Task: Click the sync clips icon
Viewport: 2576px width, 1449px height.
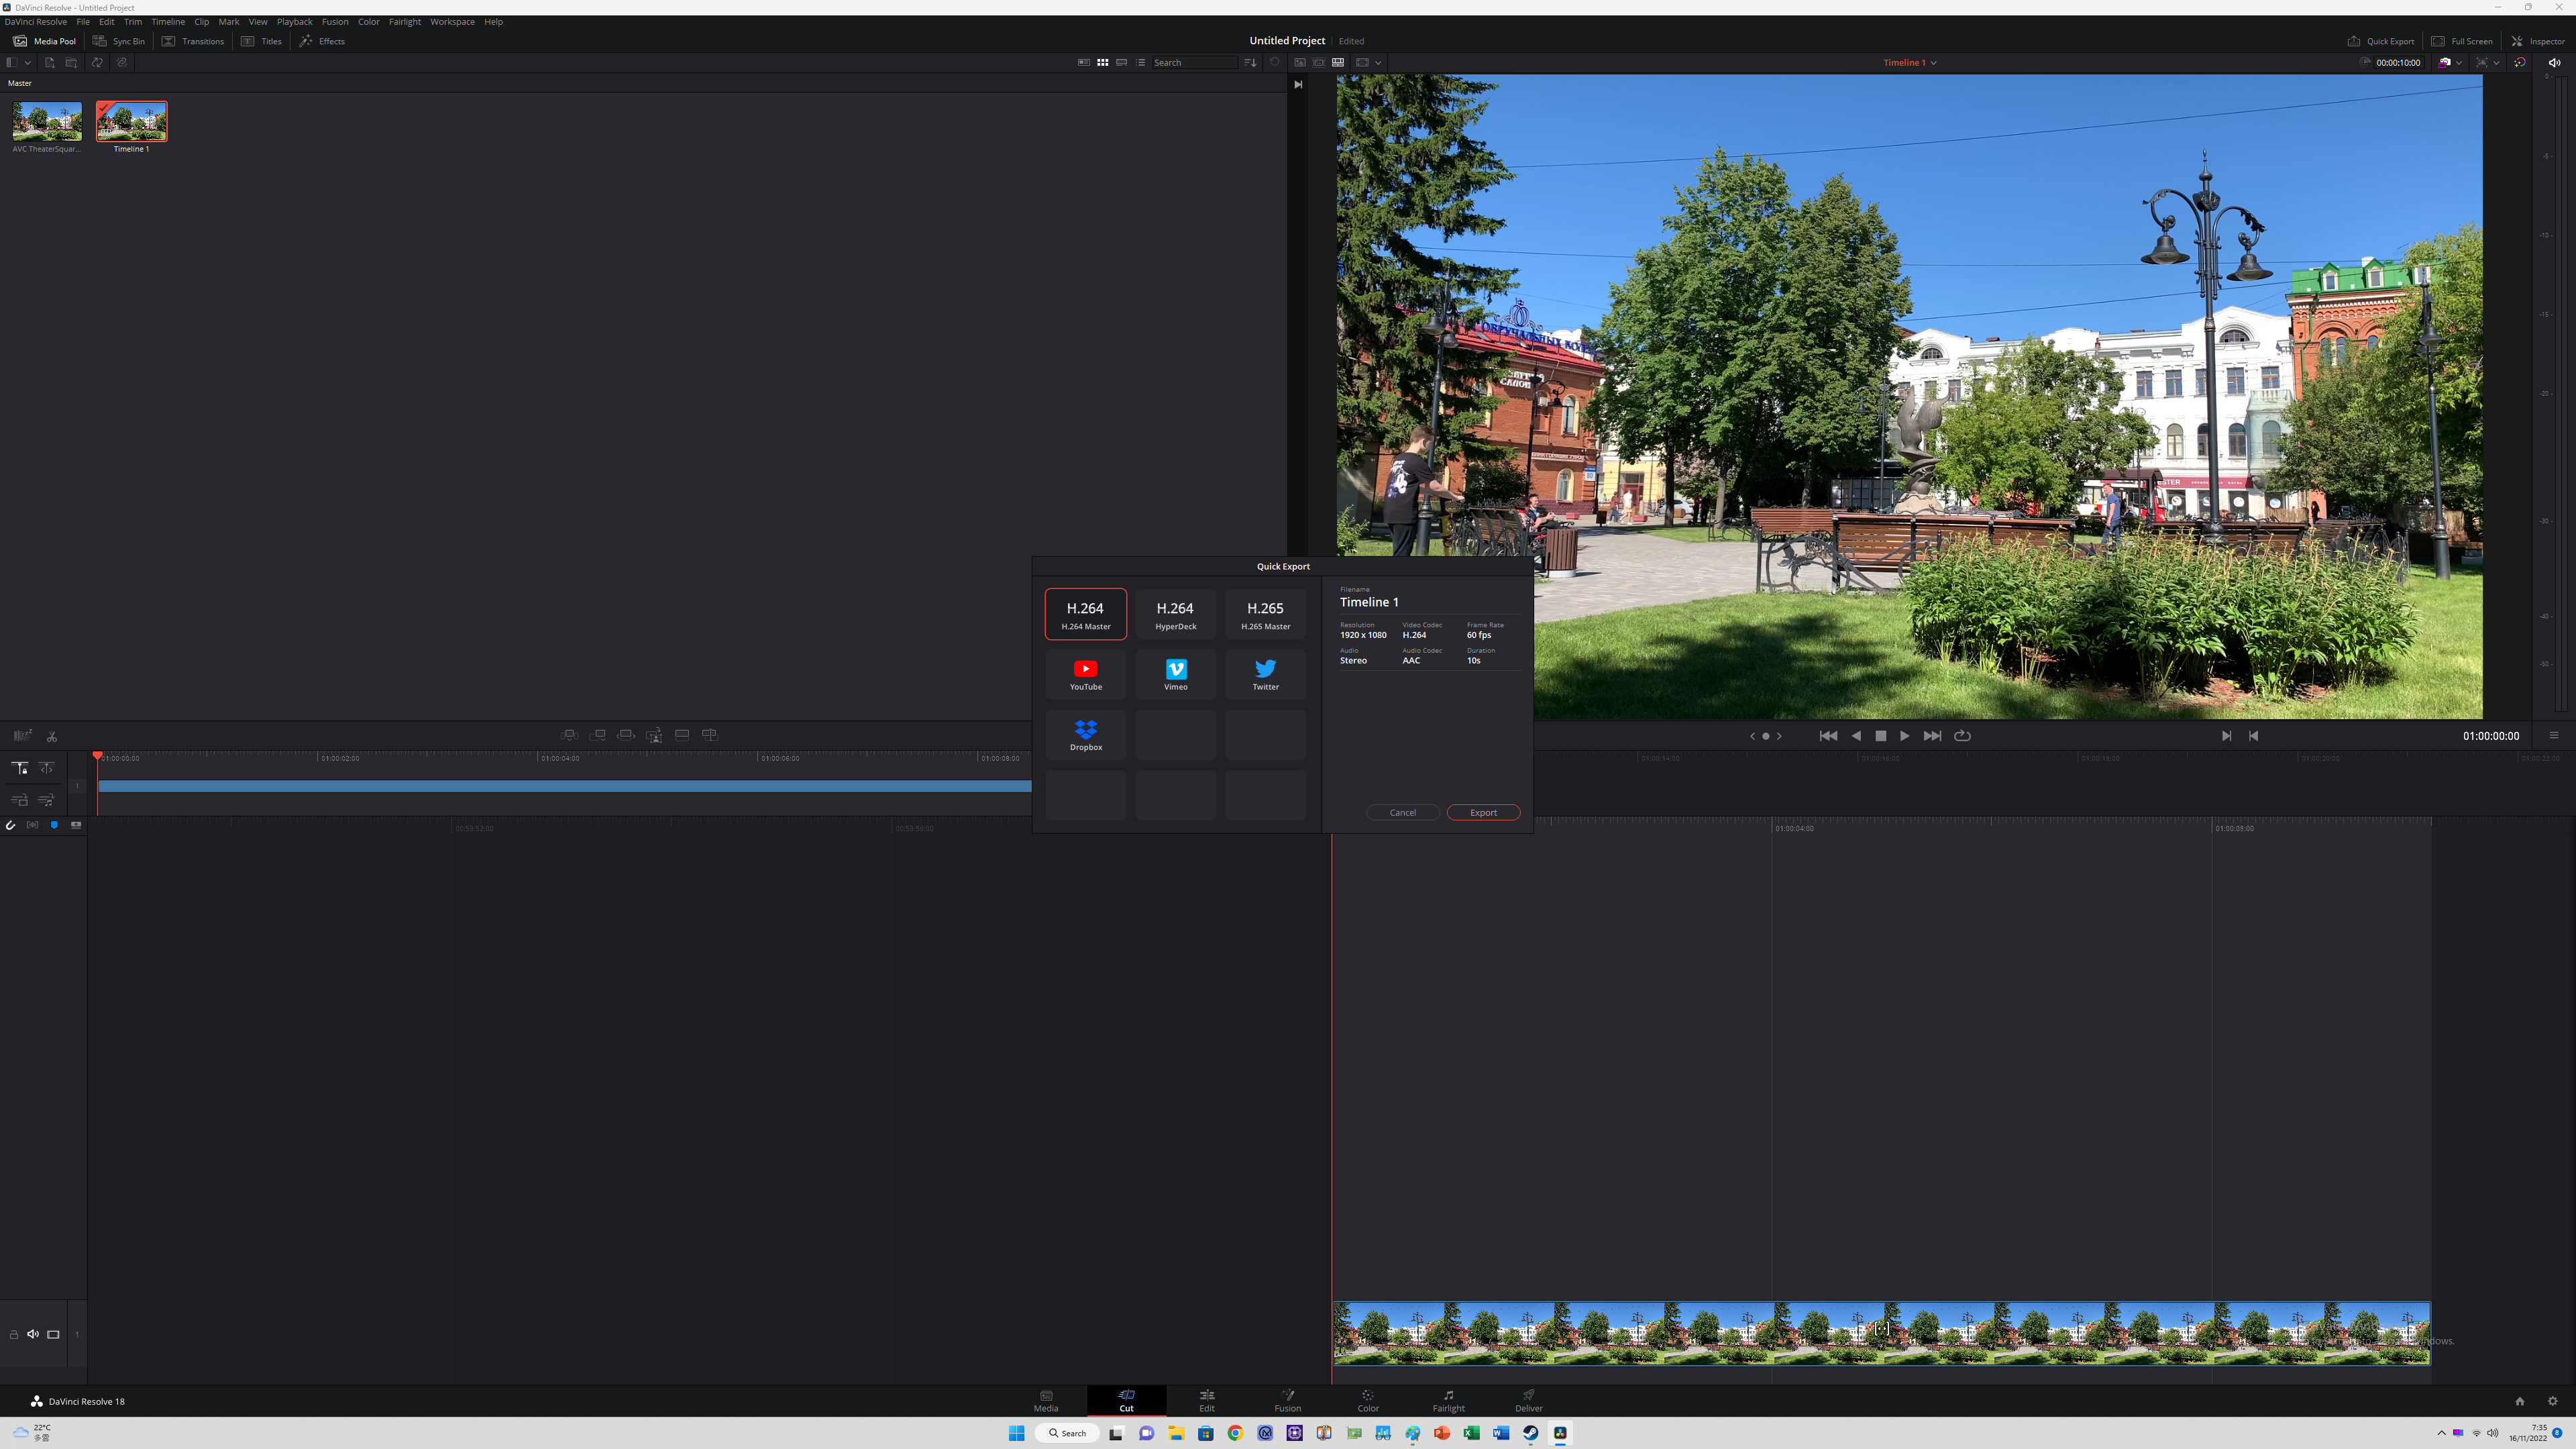Action: pyautogui.click(x=97, y=62)
